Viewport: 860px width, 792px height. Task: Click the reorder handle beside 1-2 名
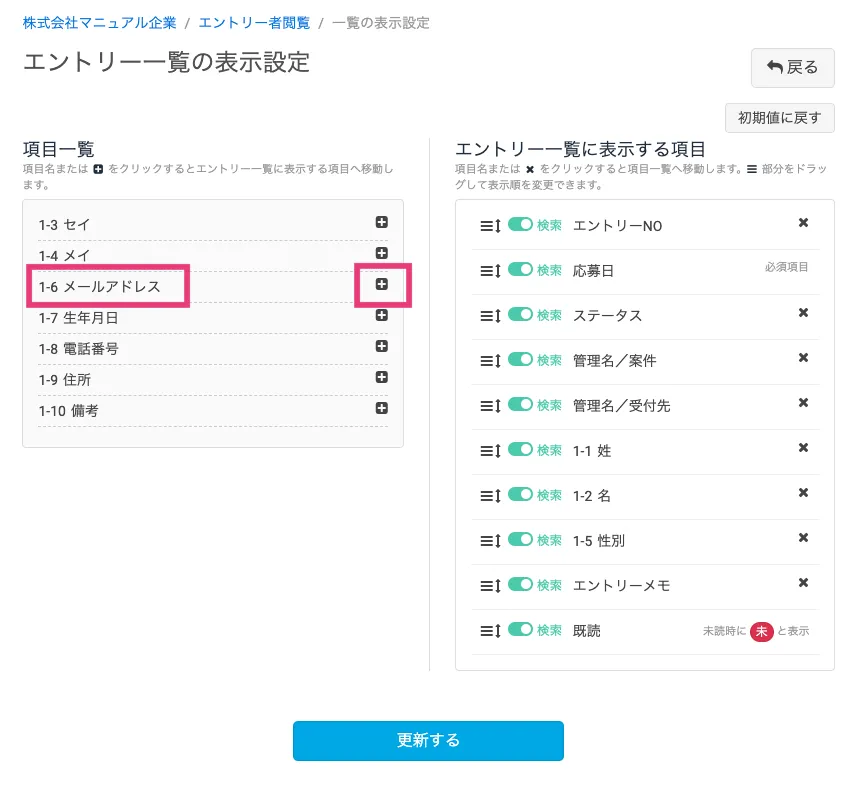click(x=489, y=495)
